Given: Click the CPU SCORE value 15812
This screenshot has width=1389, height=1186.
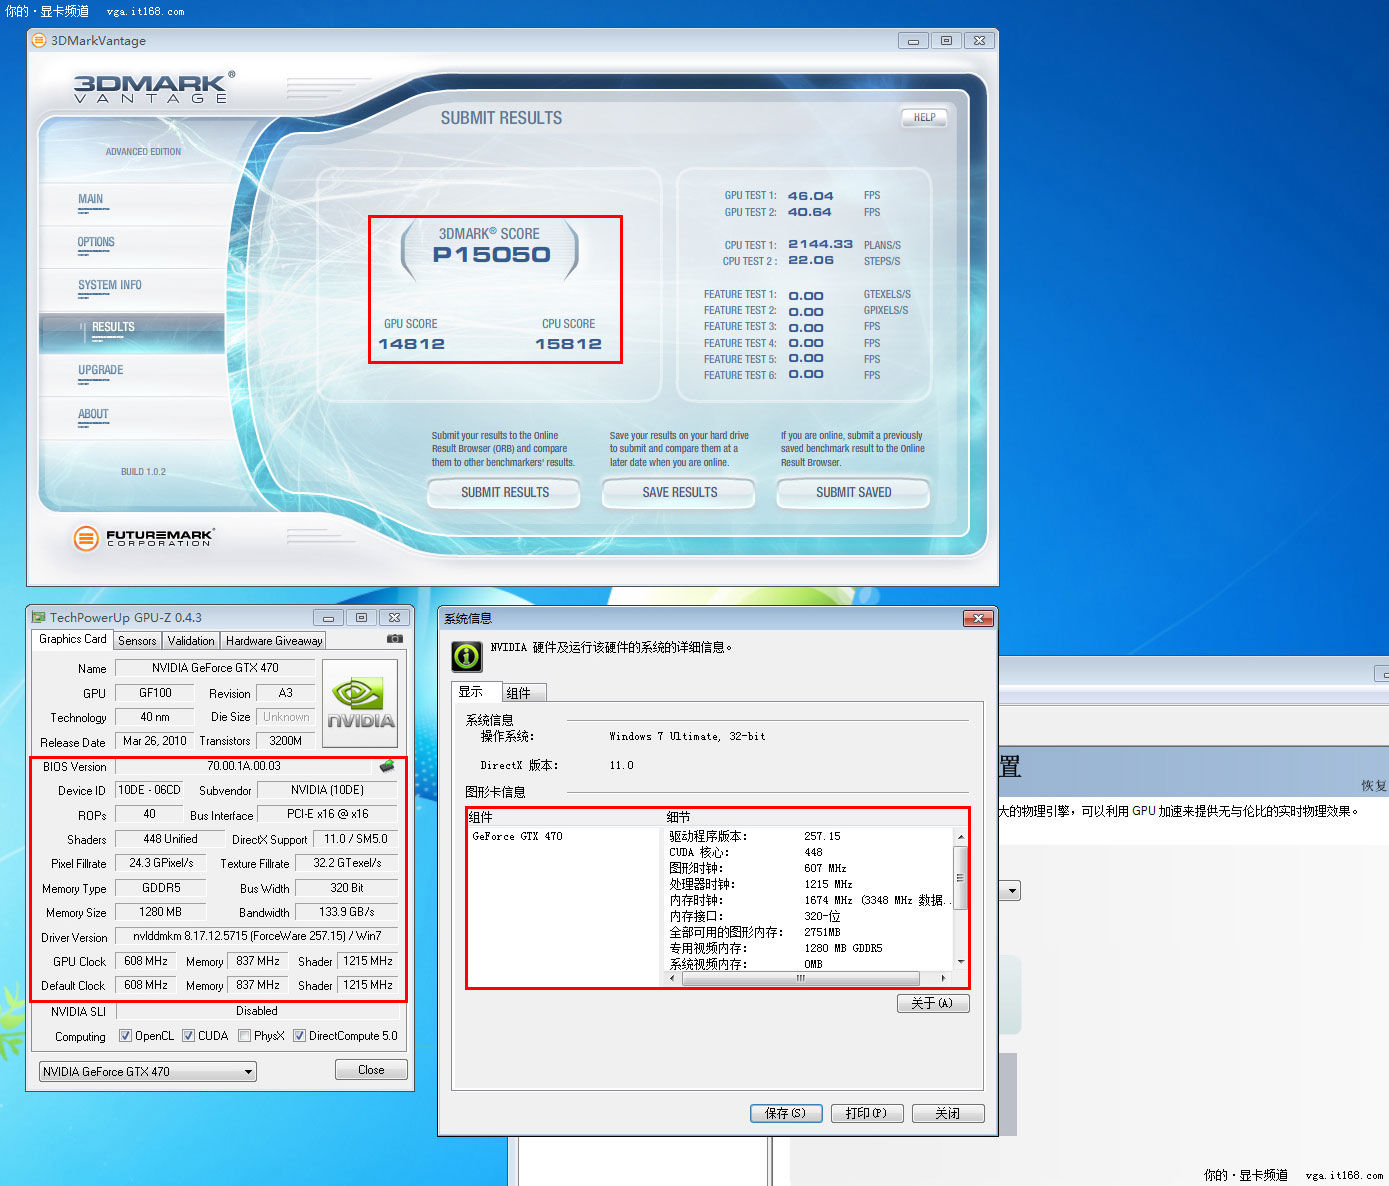Looking at the screenshot, I should tap(568, 344).
